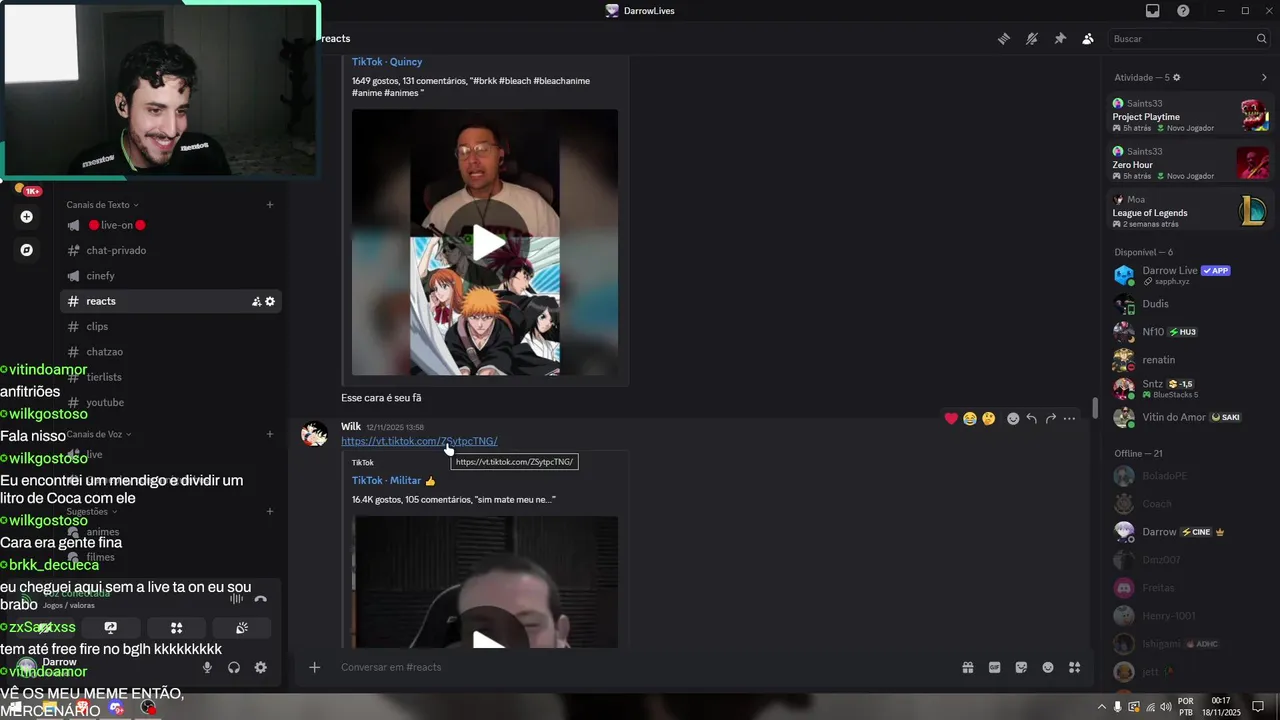This screenshot has width=1280, height=720.
Task: Toggle the member list icon
Action: pos(1088,39)
